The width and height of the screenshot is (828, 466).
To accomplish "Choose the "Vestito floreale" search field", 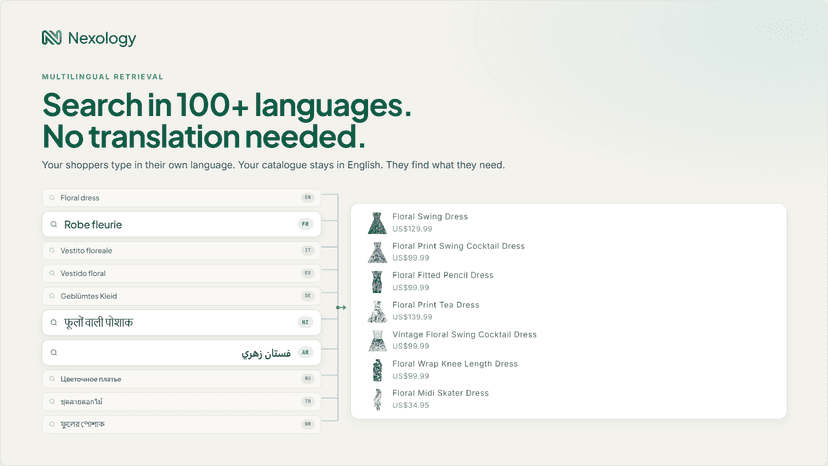I will tap(181, 250).
